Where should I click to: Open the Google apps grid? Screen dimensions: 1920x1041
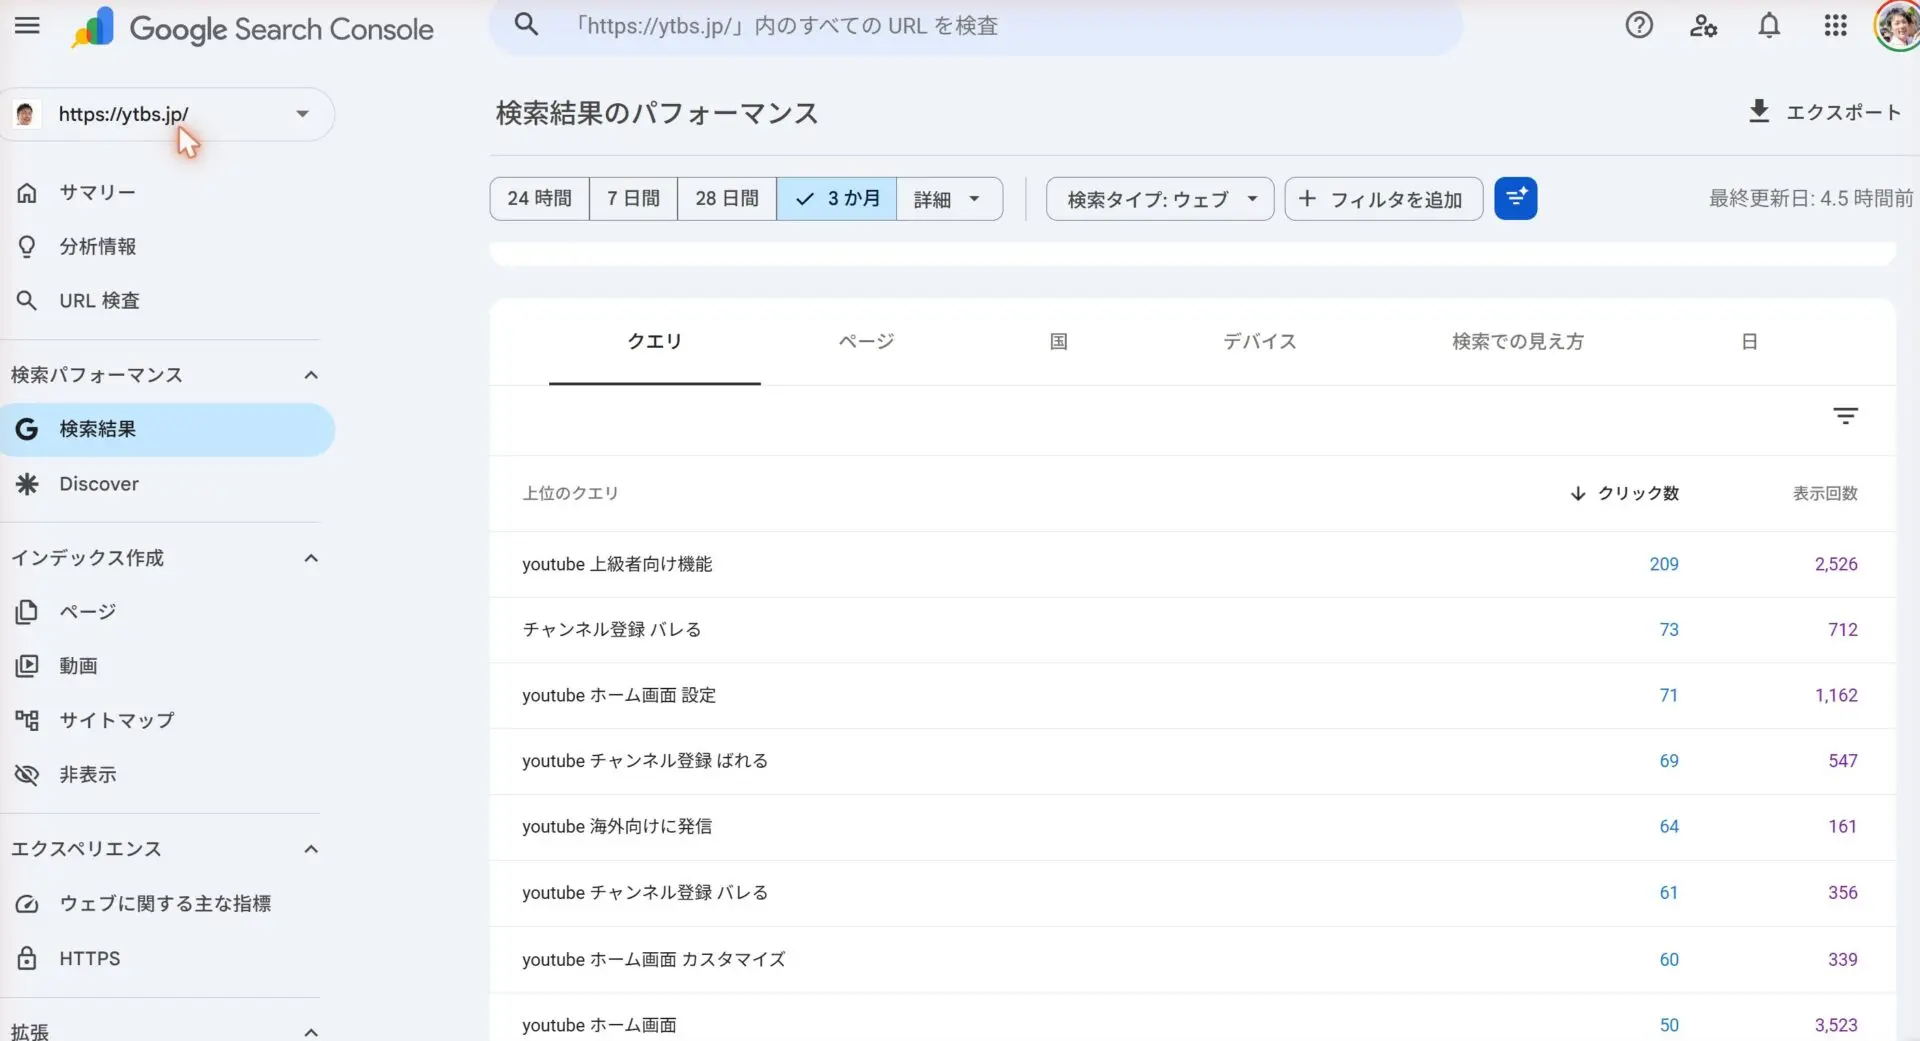click(x=1835, y=25)
